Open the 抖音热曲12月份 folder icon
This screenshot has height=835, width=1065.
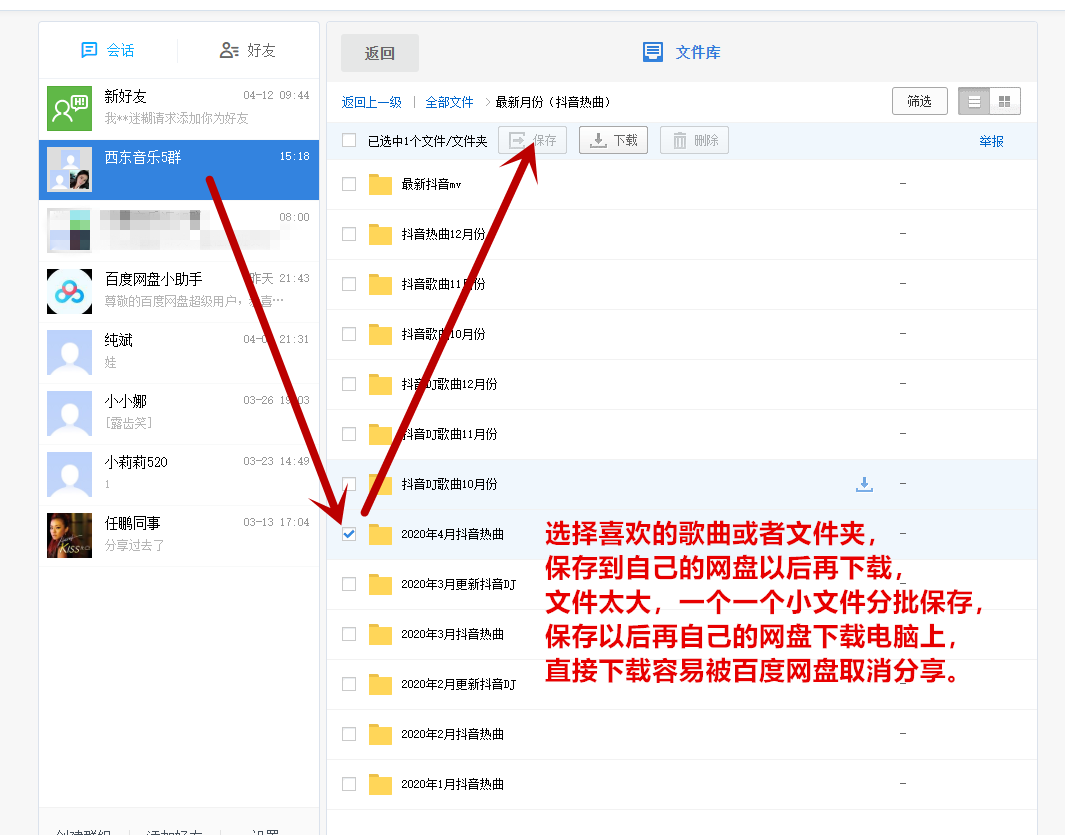tap(380, 234)
